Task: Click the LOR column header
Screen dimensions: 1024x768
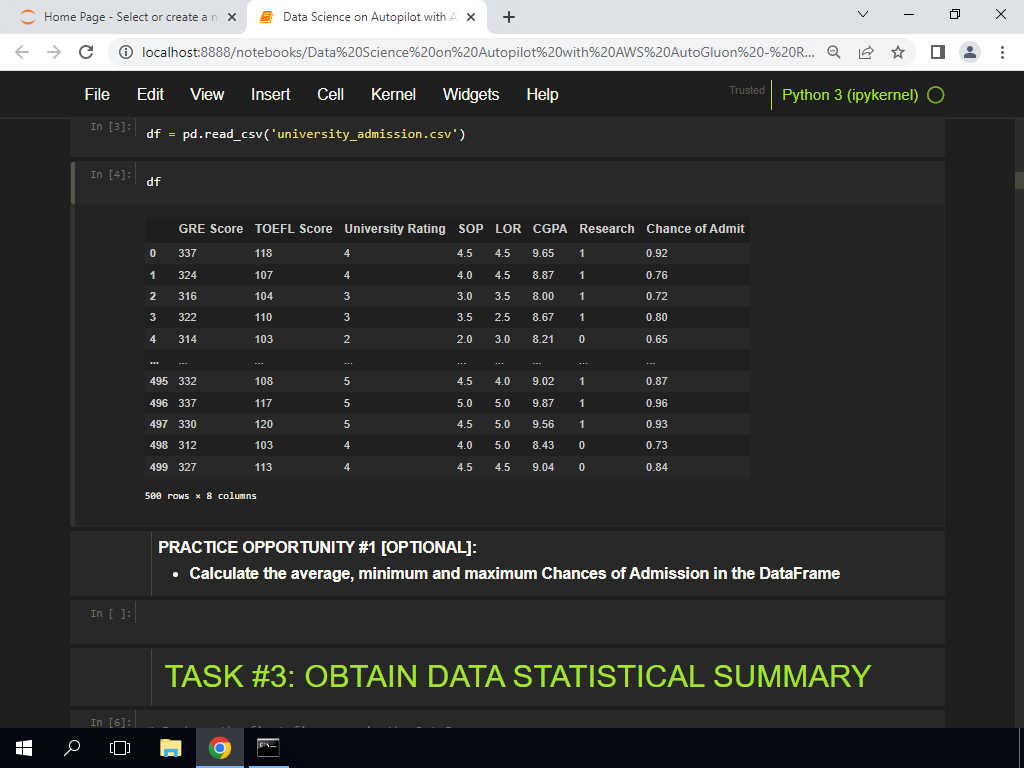Action: pos(508,229)
